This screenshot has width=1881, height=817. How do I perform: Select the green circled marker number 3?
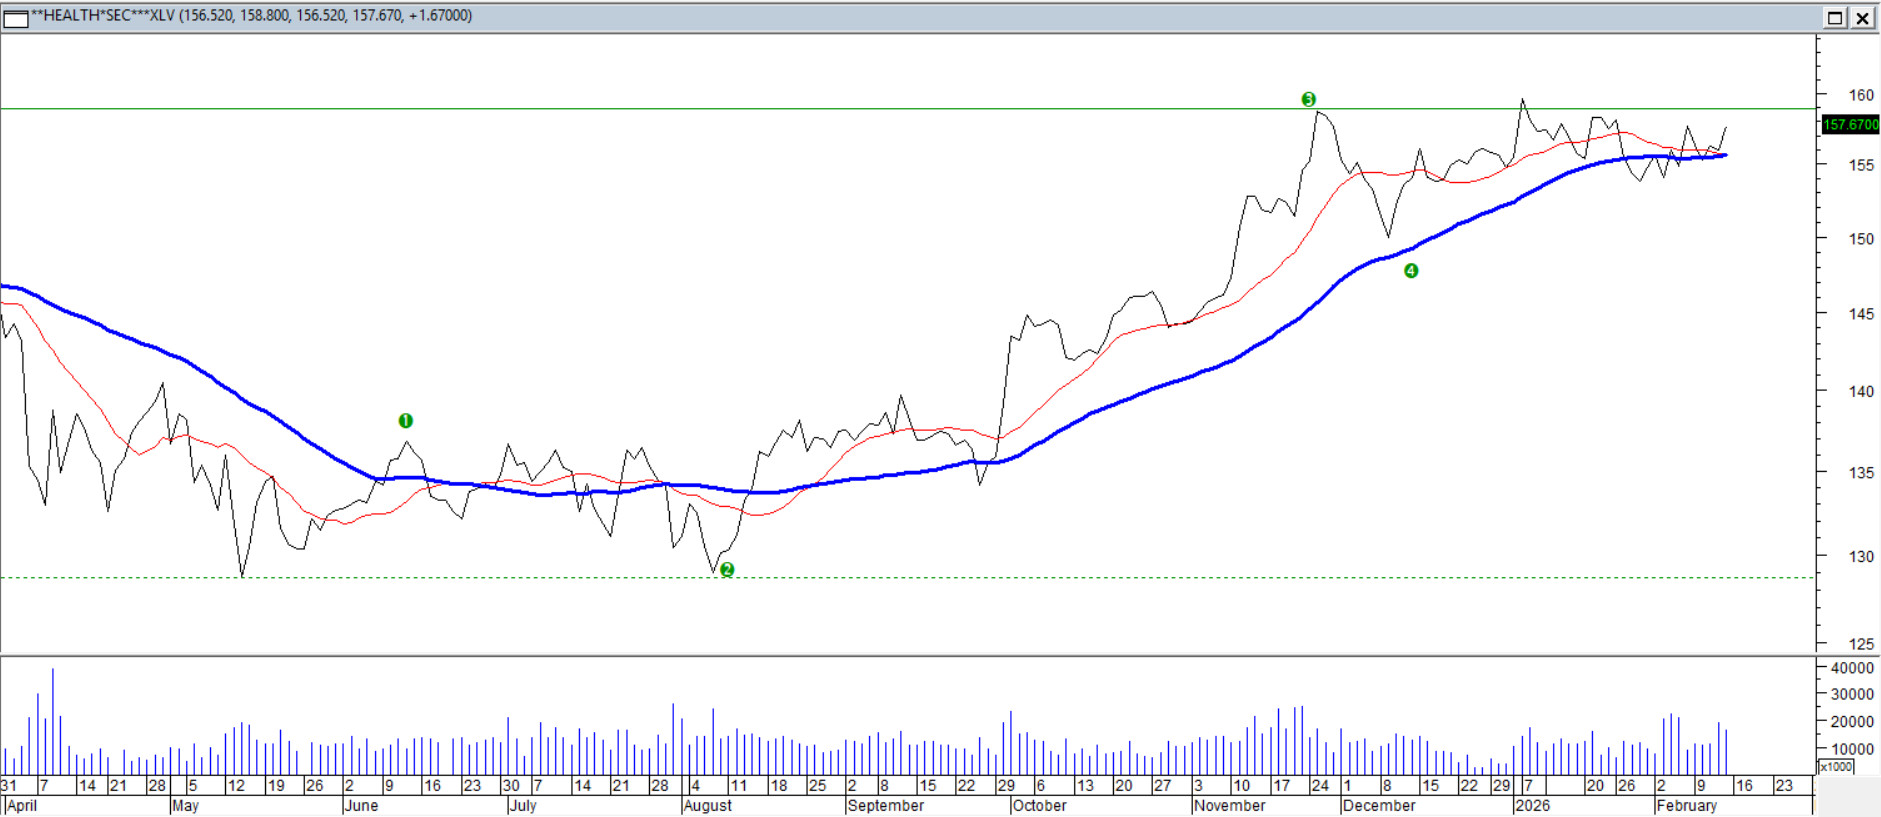pyautogui.click(x=1308, y=99)
